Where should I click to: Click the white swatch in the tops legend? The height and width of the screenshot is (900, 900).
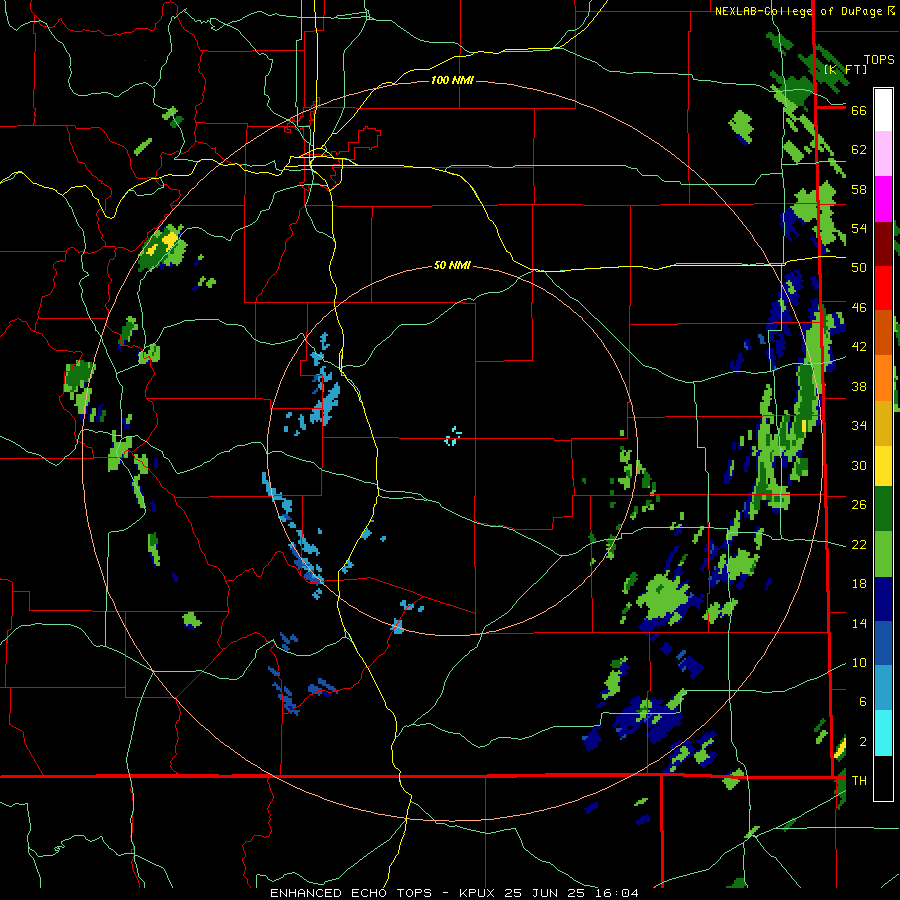point(883,110)
